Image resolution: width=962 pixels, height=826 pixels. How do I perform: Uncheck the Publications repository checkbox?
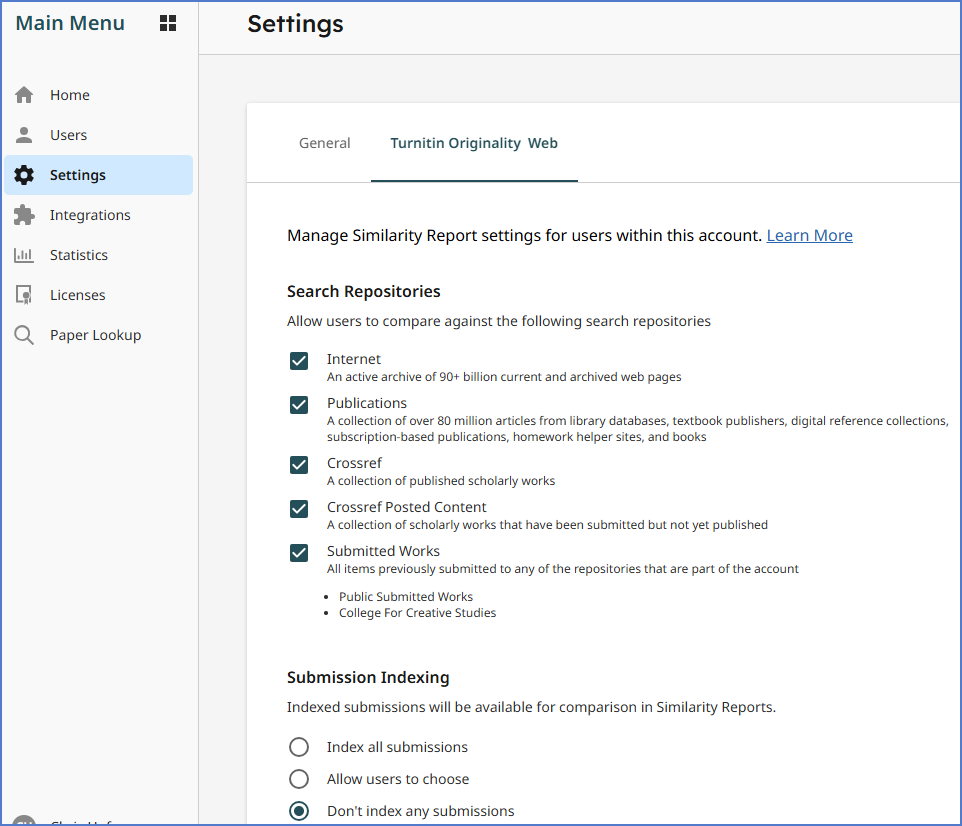(299, 405)
